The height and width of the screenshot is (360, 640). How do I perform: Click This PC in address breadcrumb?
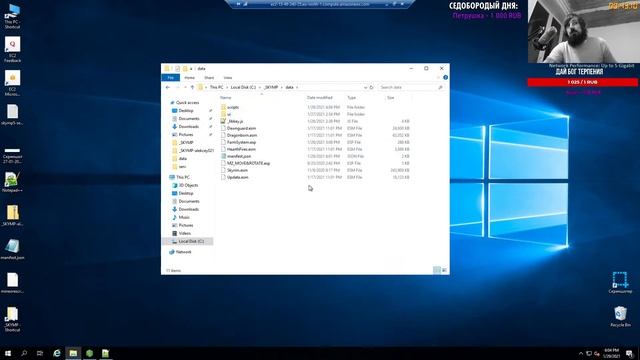point(216,87)
